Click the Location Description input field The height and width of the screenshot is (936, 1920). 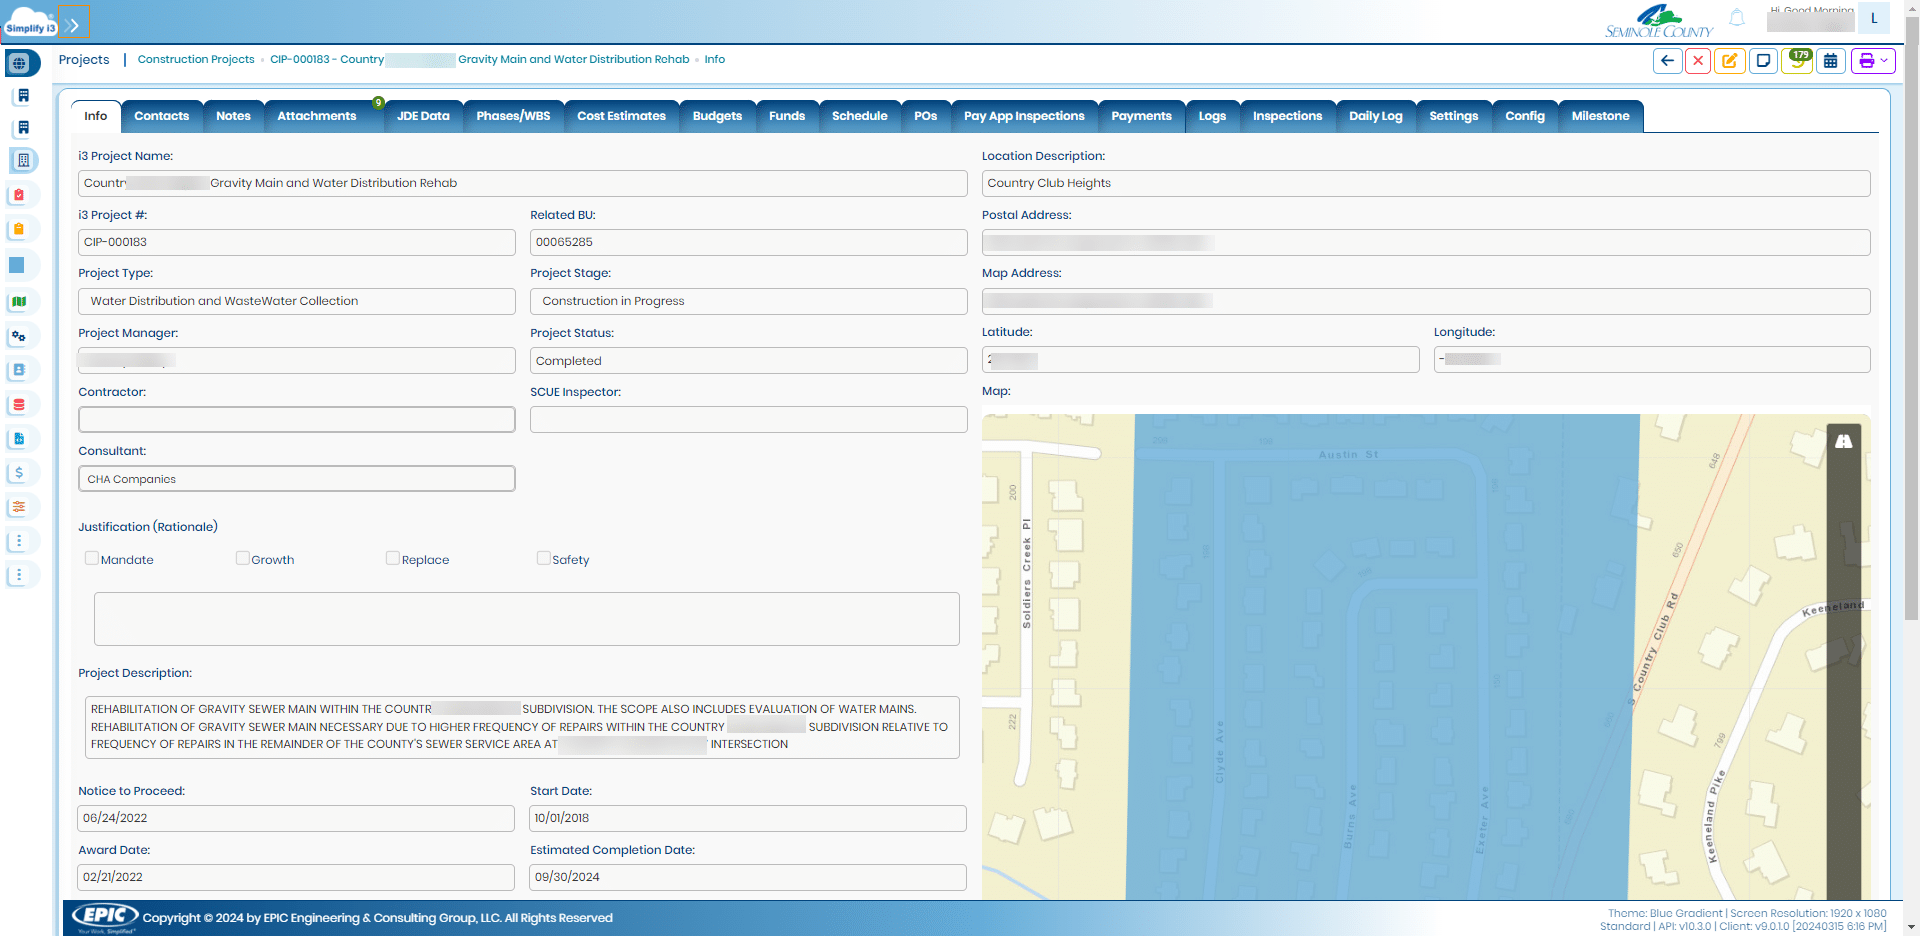pyautogui.click(x=1425, y=183)
